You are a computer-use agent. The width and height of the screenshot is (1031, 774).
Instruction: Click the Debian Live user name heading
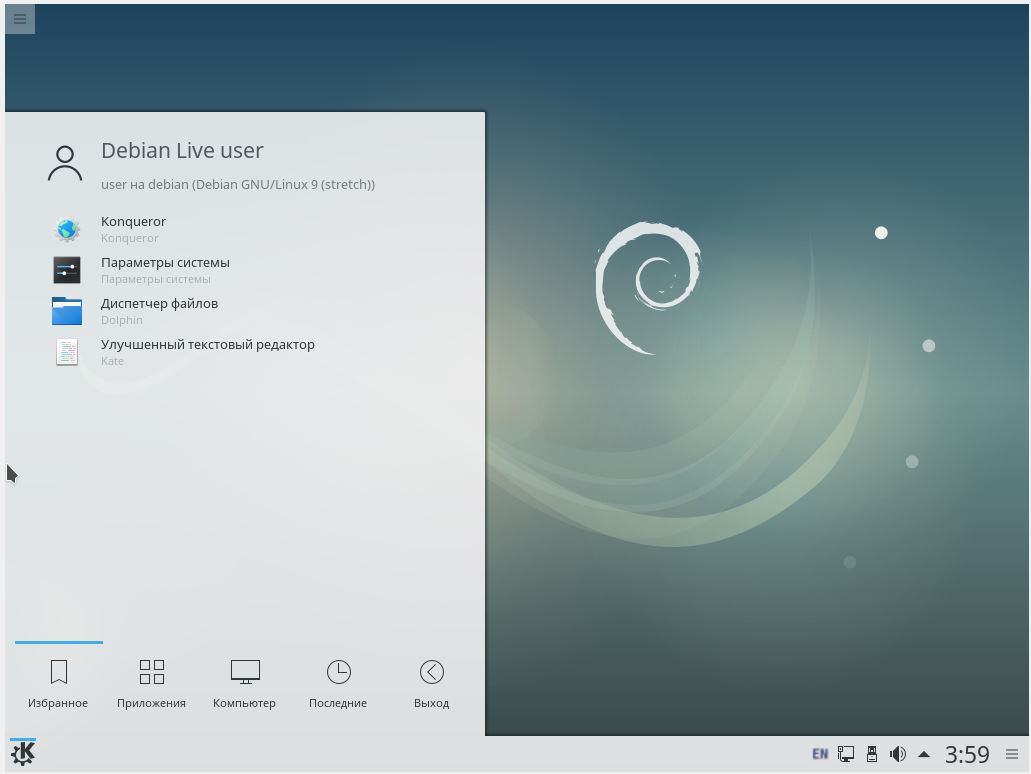182,151
